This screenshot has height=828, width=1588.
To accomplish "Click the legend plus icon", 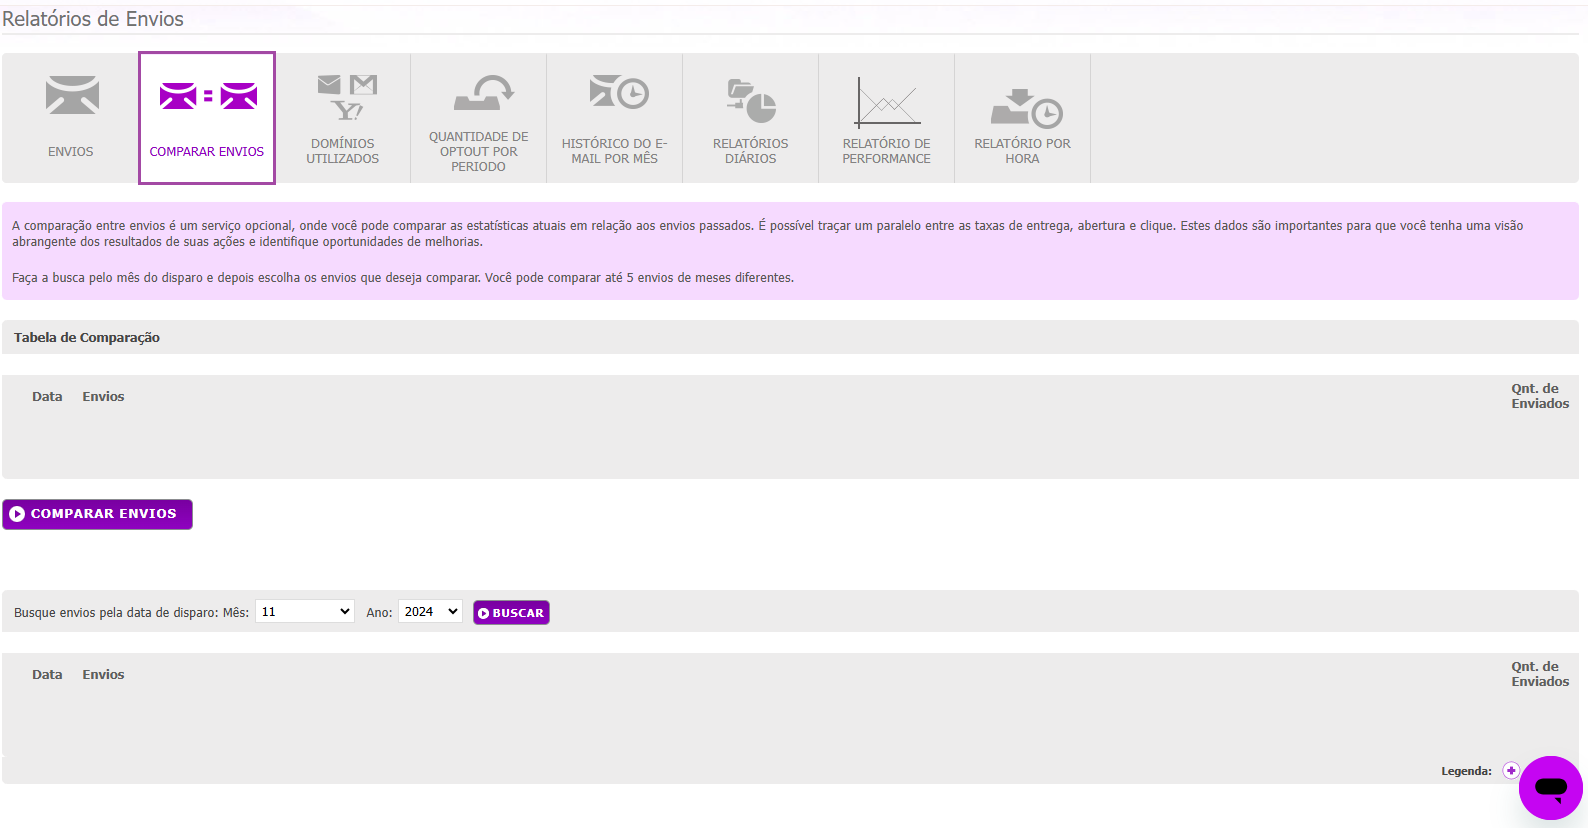I will [x=1511, y=771].
